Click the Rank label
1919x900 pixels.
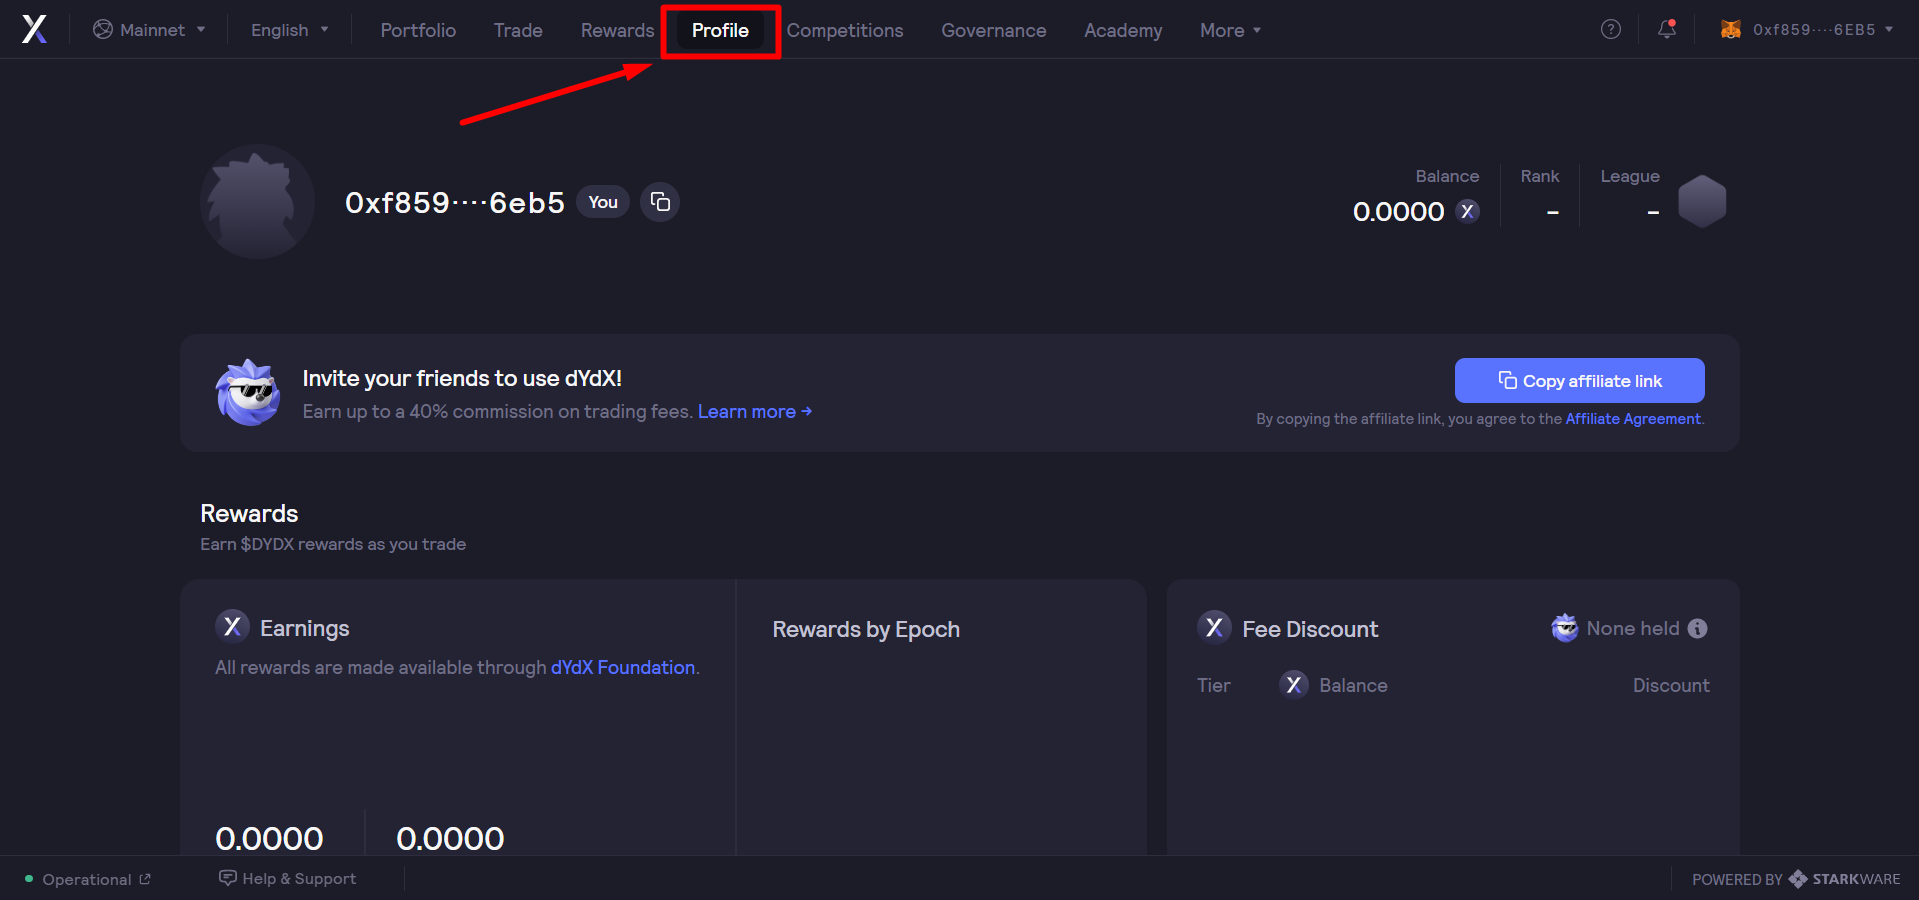coord(1539,176)
